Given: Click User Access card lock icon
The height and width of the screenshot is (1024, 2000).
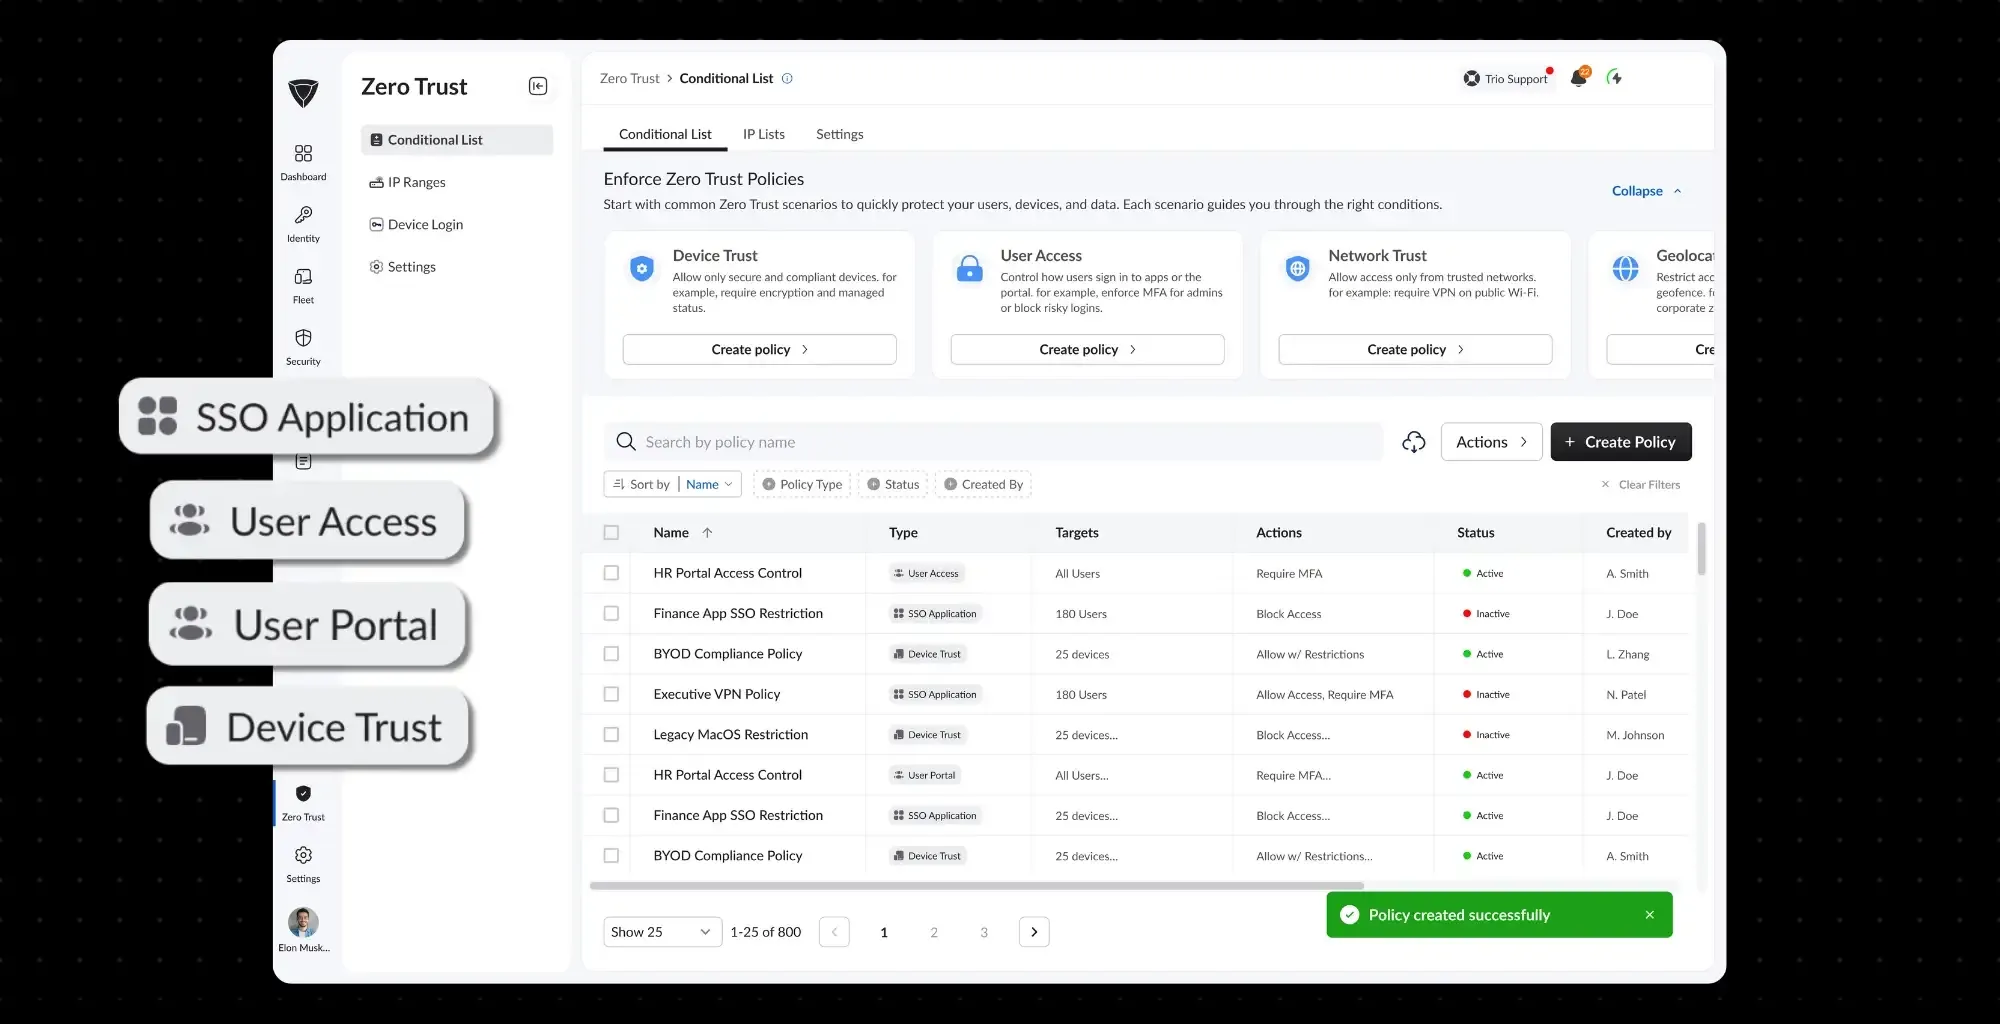Looking at the screenshot, I should click(969, 268).
